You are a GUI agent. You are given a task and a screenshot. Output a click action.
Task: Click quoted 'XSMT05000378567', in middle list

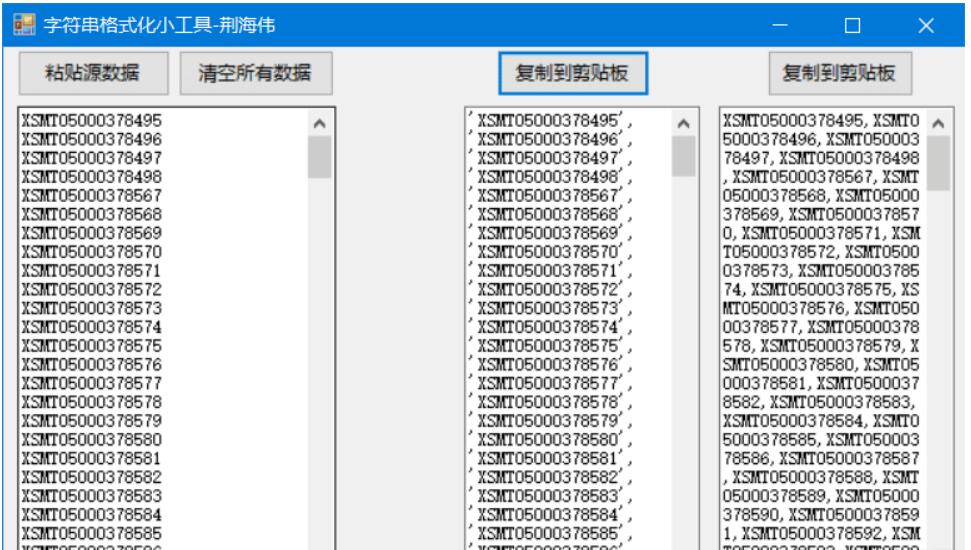click(x=551, y=195)
